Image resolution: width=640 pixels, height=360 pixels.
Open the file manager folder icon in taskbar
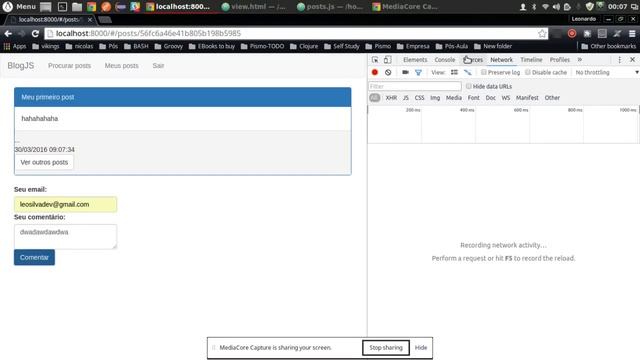(x=77, y=7)
